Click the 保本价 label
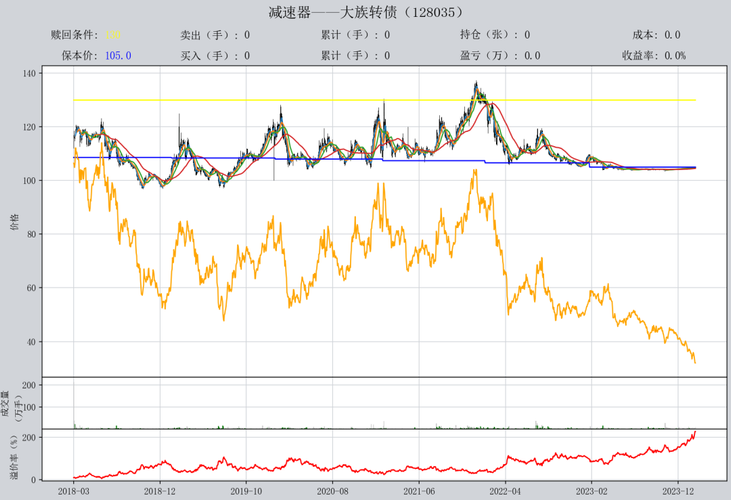 (80, 55)
